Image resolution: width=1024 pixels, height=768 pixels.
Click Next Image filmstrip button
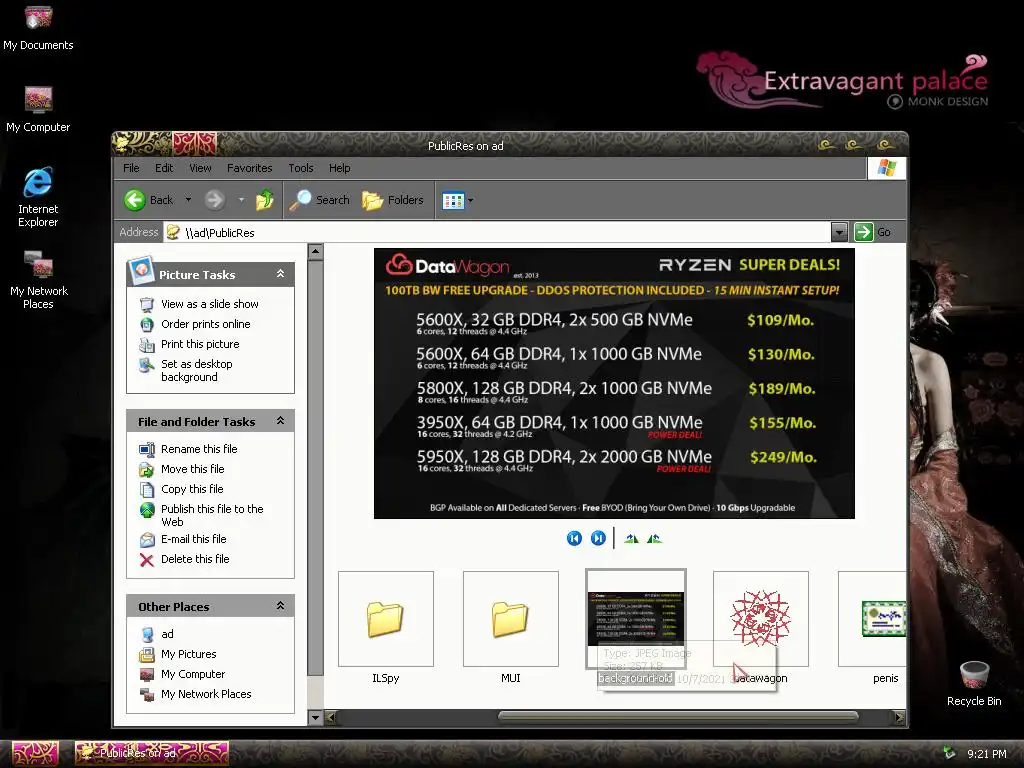pos(598,538)
